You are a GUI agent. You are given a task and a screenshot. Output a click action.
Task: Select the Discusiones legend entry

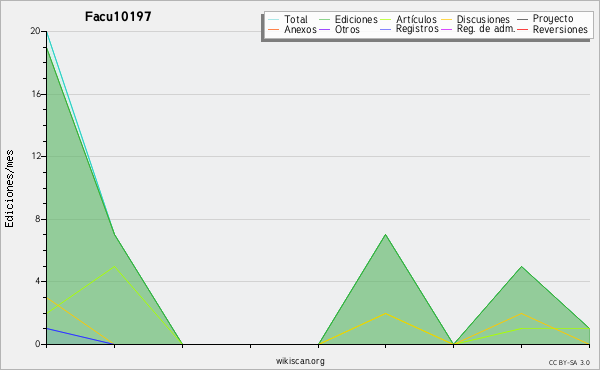tap(483, 19)
